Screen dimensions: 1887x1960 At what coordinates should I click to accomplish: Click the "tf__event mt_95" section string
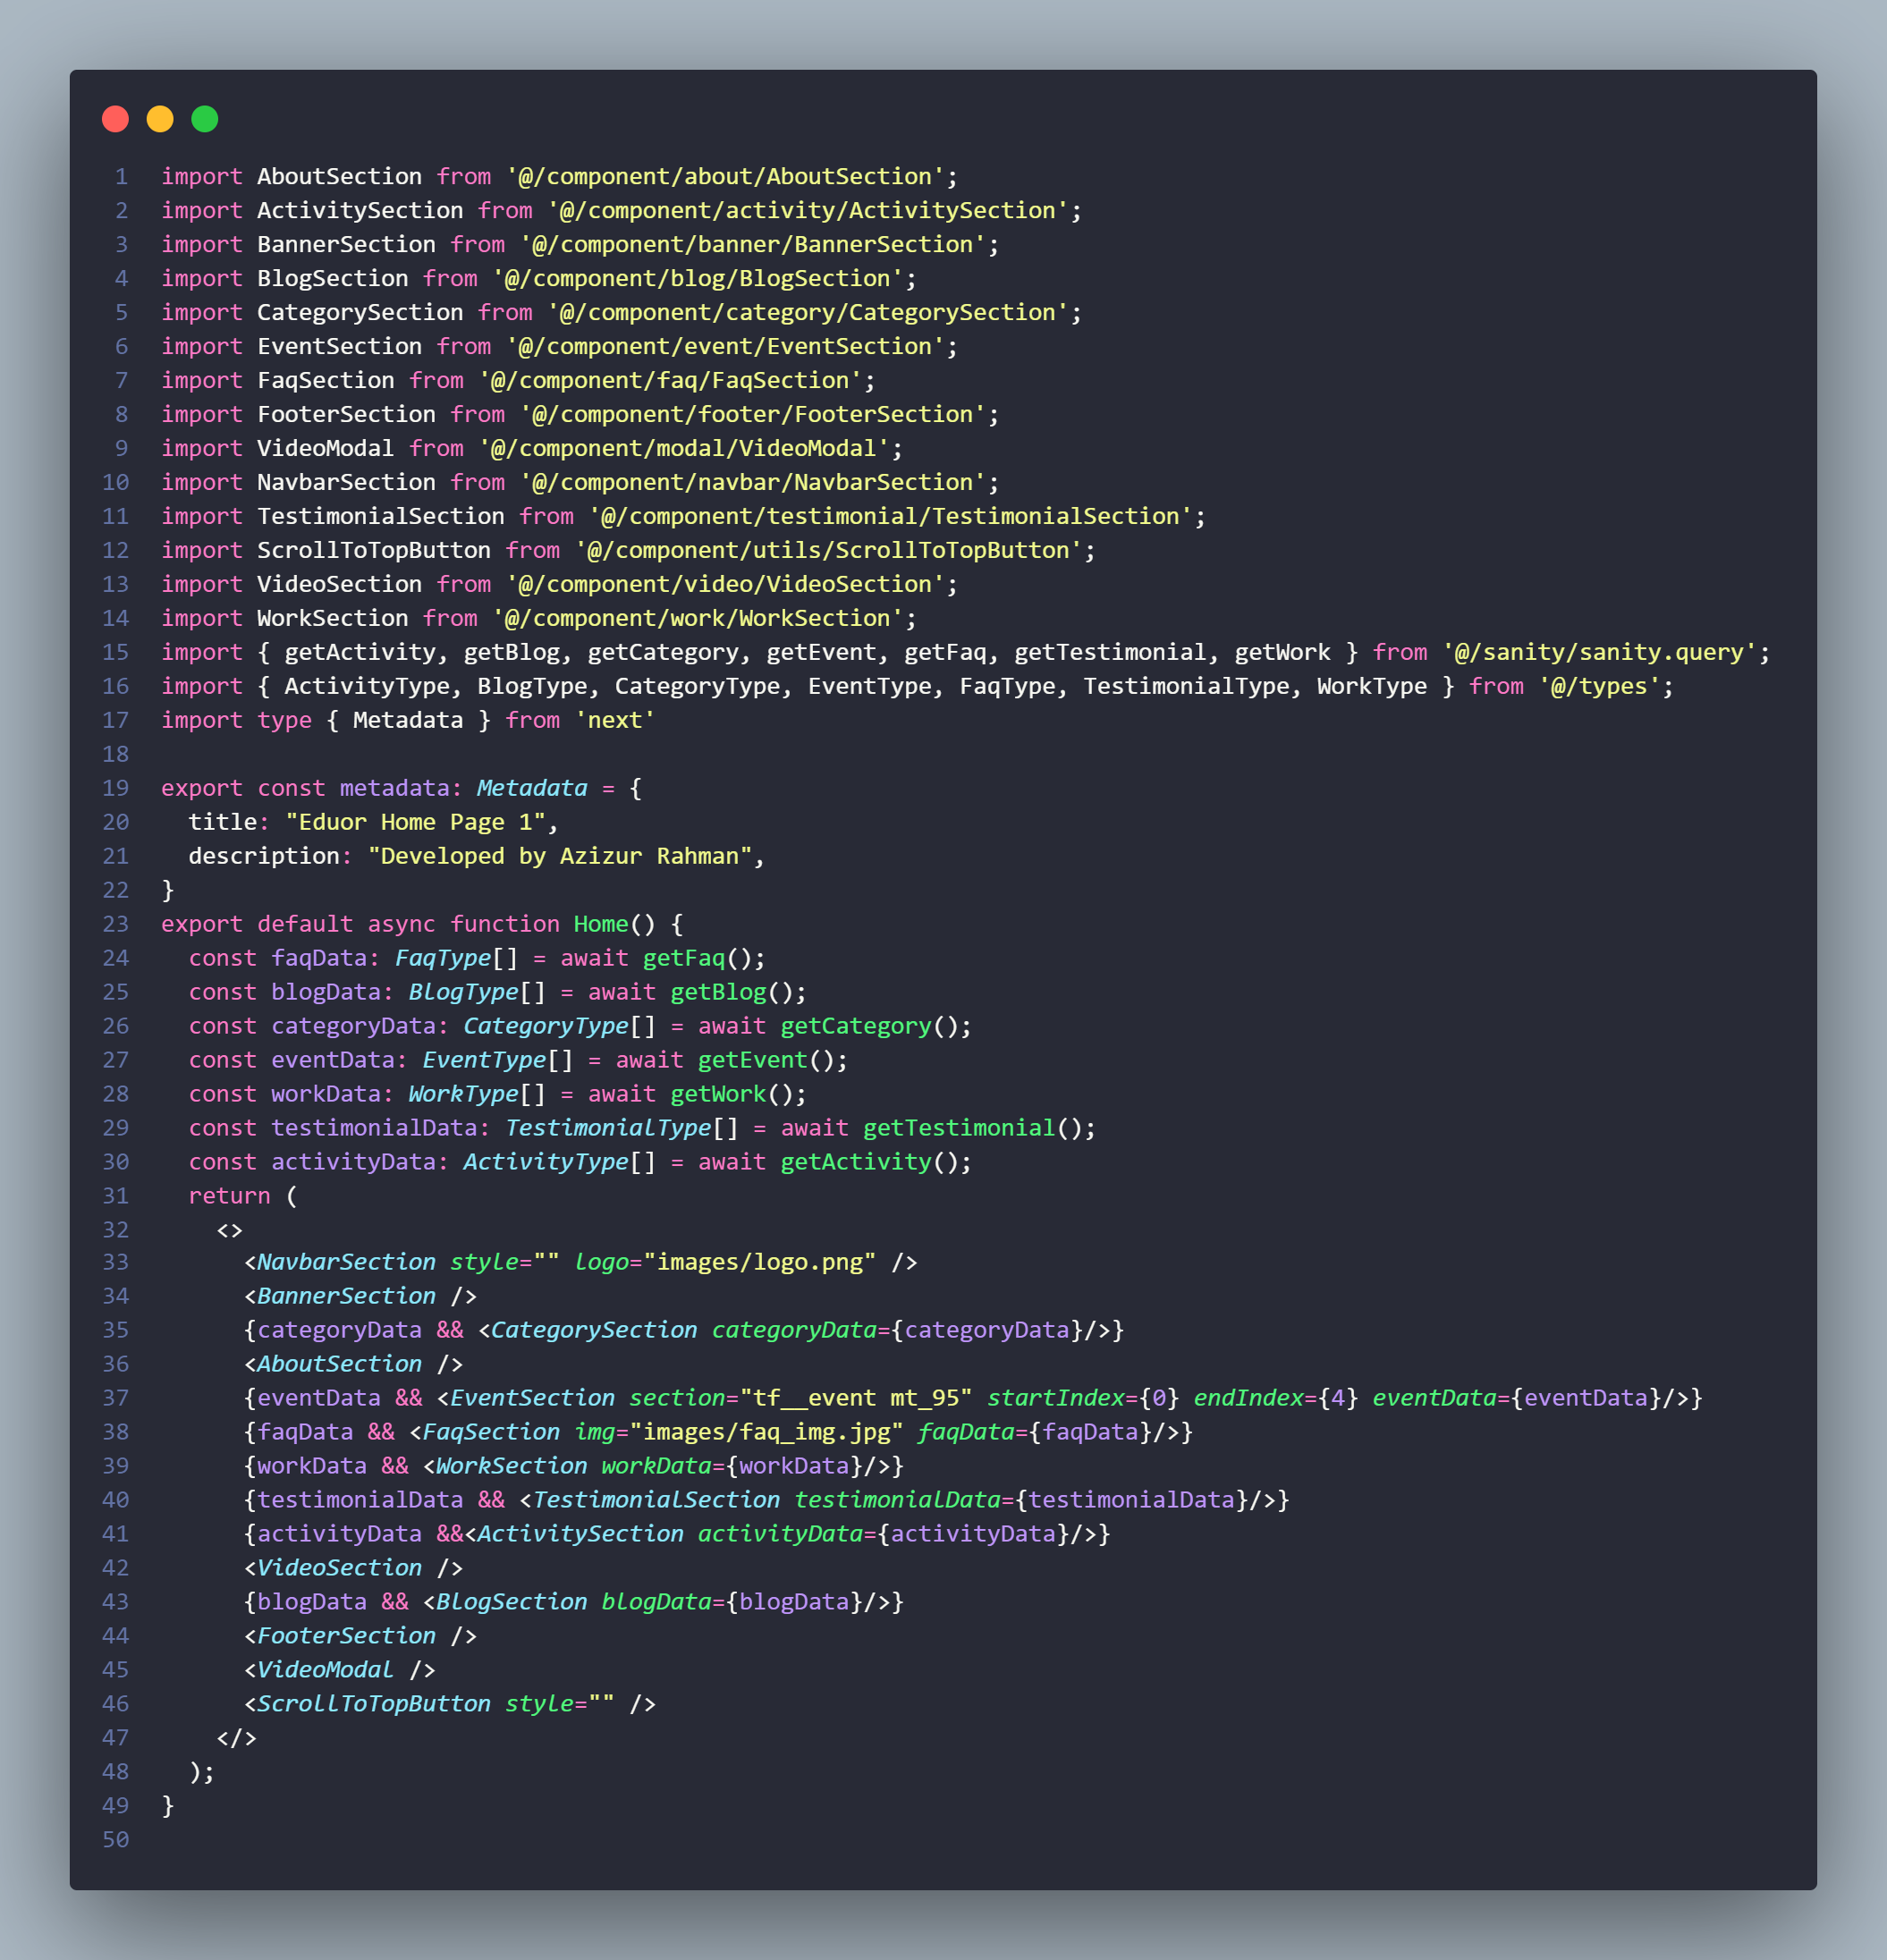point(855,1398)
